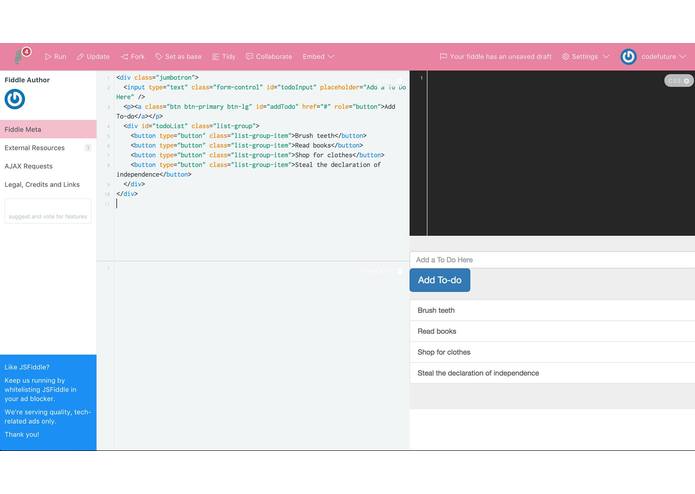Select the Read books list item
This screenshot has width=695, height=494.
click(552, 331)
